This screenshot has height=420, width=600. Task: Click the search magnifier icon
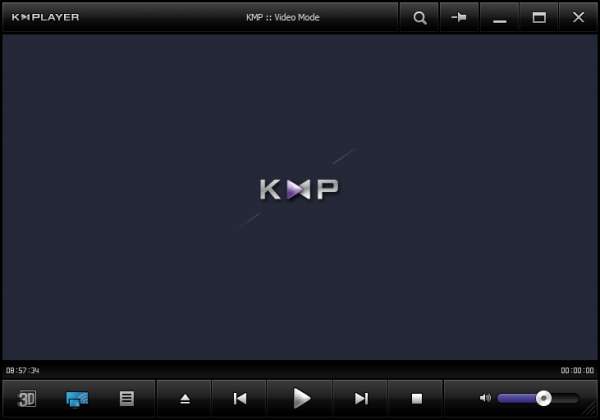tap(419, 18)
